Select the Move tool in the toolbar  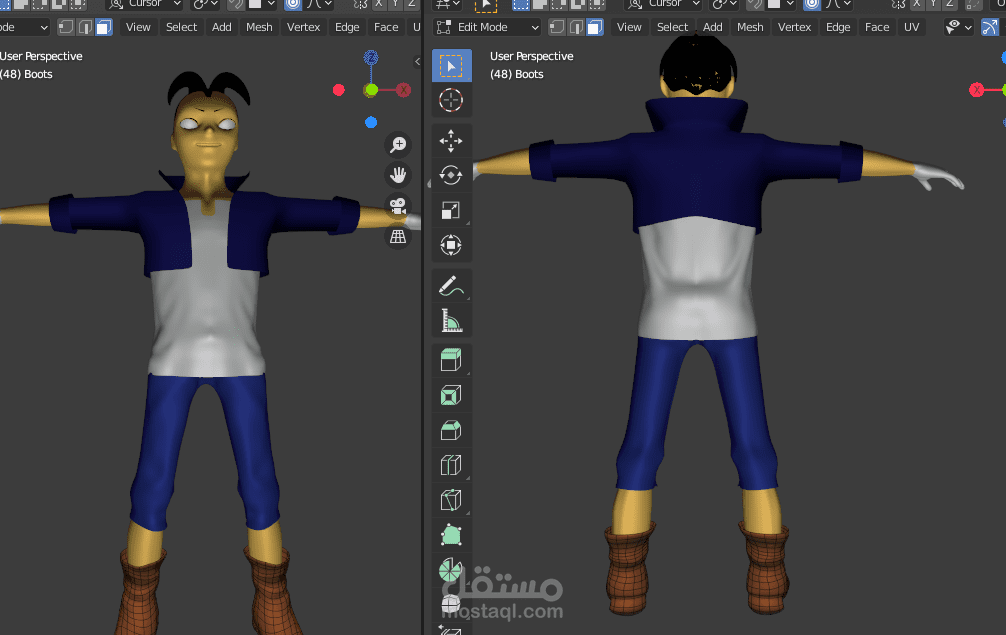451,140
